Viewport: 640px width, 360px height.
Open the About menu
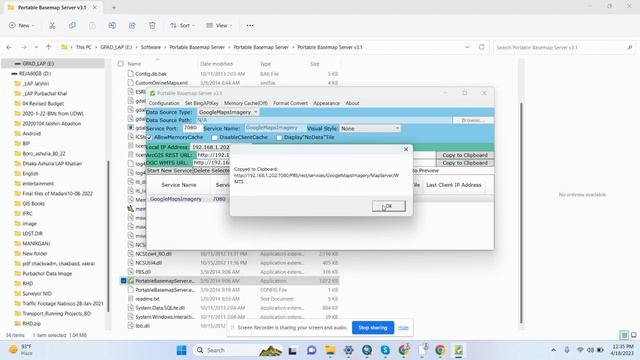pyautogui.click(x=352, y=103)
